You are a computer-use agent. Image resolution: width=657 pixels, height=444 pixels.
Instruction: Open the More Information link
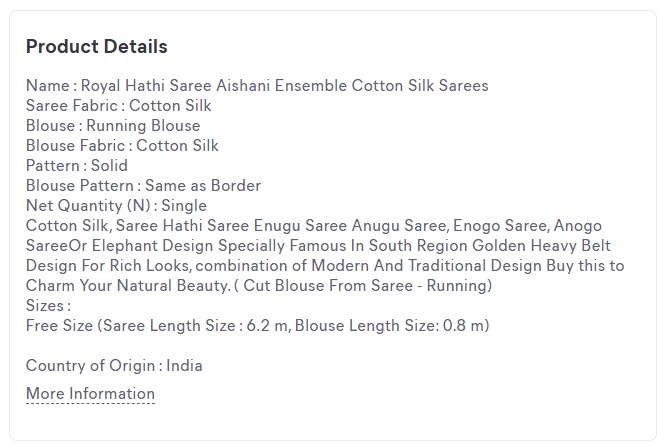91,394
